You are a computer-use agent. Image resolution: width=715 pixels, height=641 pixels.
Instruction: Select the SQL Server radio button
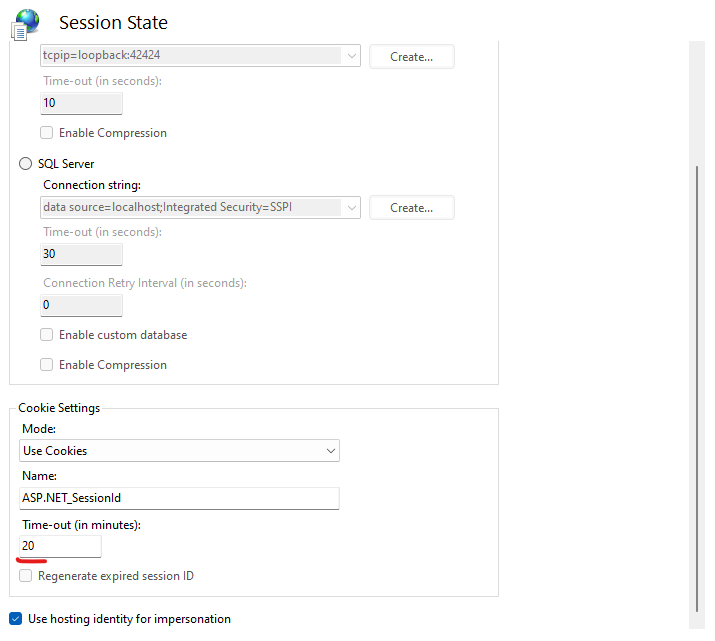(25, 164)
